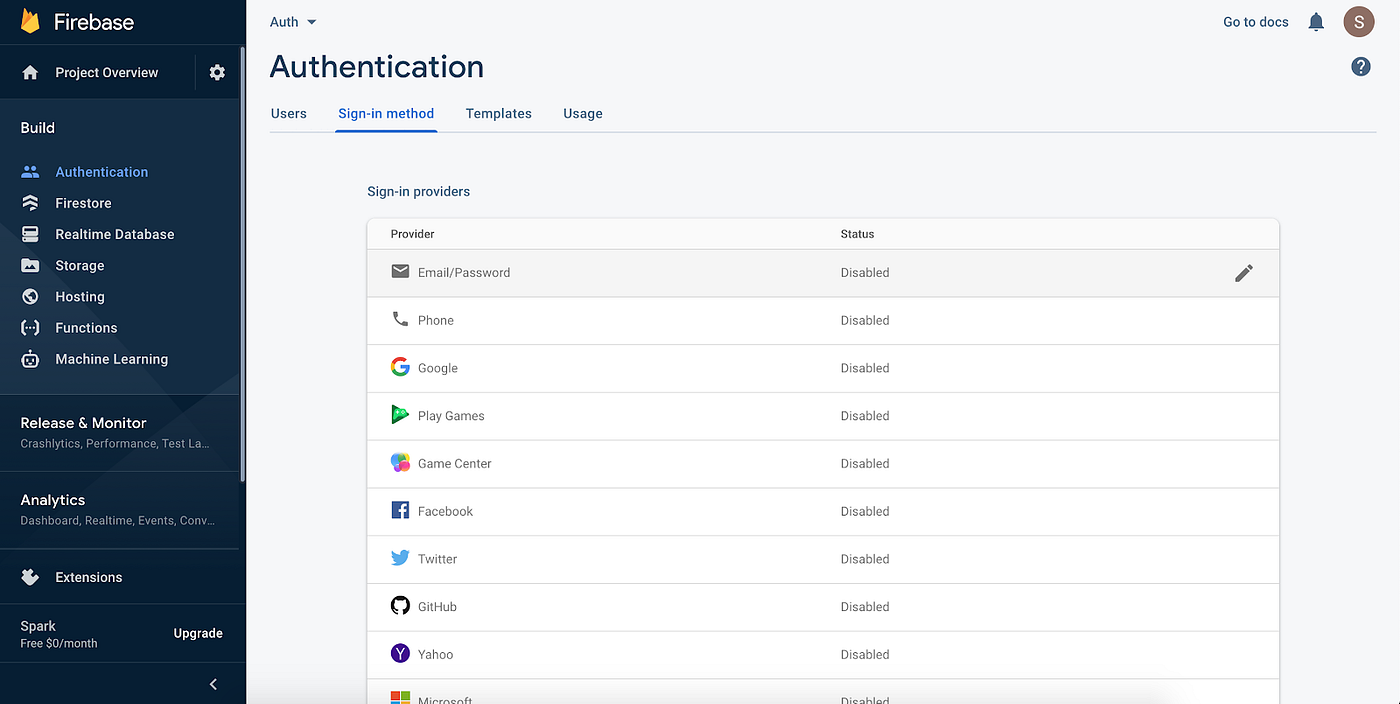Click the Firebase flame logo

(x=30, y=21)
